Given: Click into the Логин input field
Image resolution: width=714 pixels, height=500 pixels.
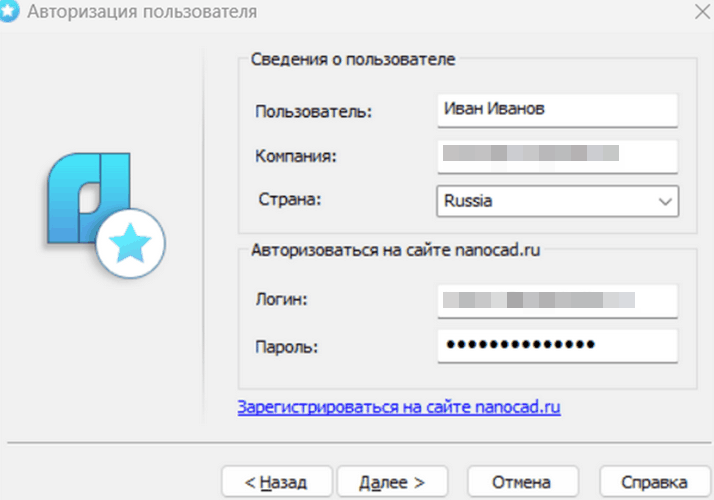Looking at the screenshot, I should click(557, 299).
